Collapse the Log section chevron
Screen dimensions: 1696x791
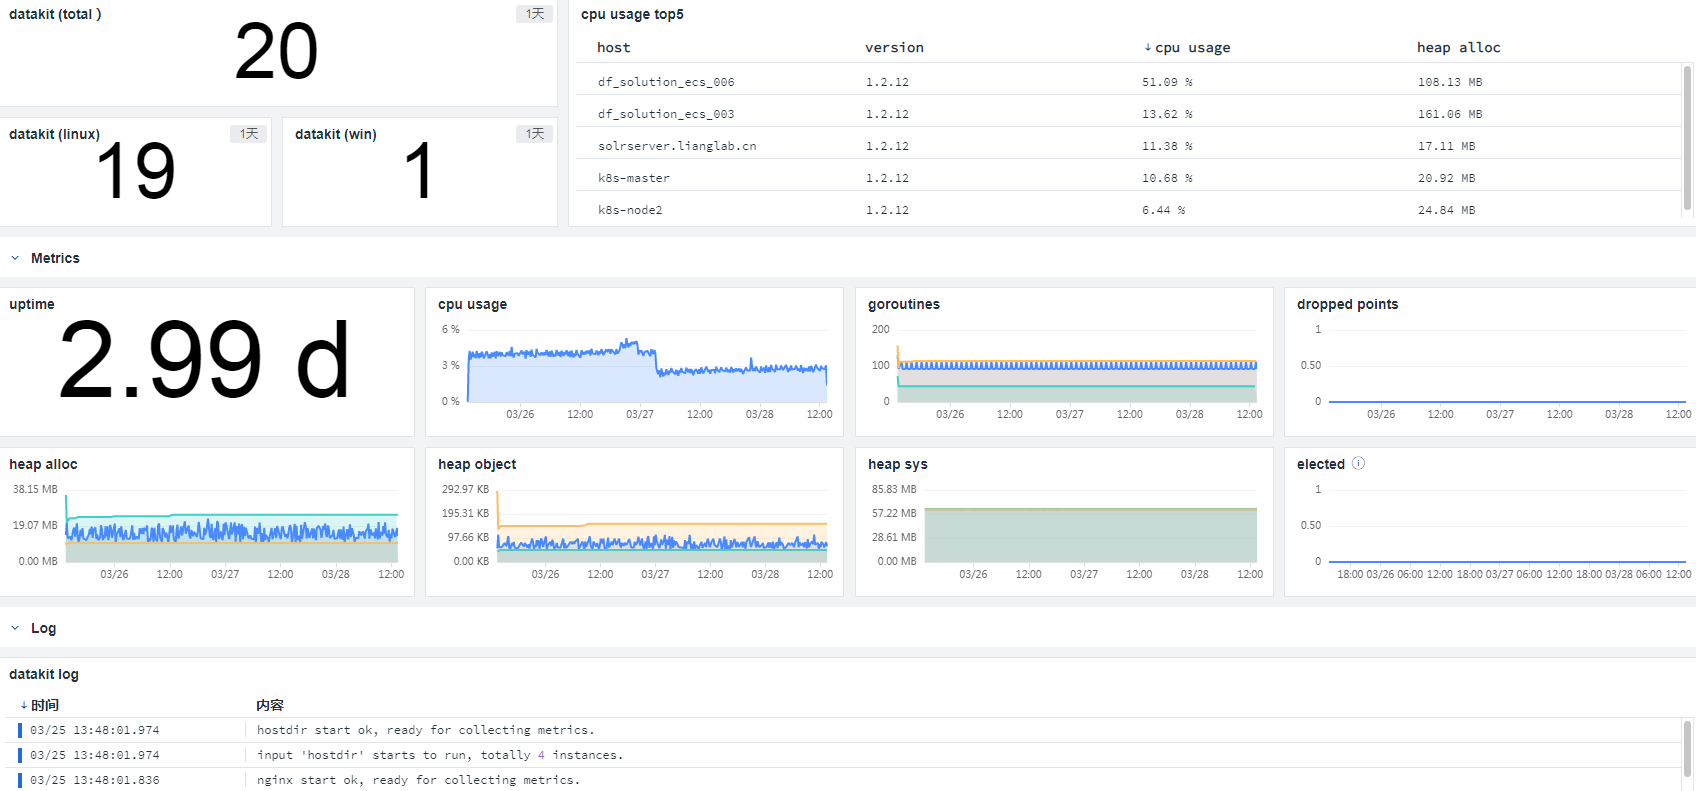click(15, 628)
